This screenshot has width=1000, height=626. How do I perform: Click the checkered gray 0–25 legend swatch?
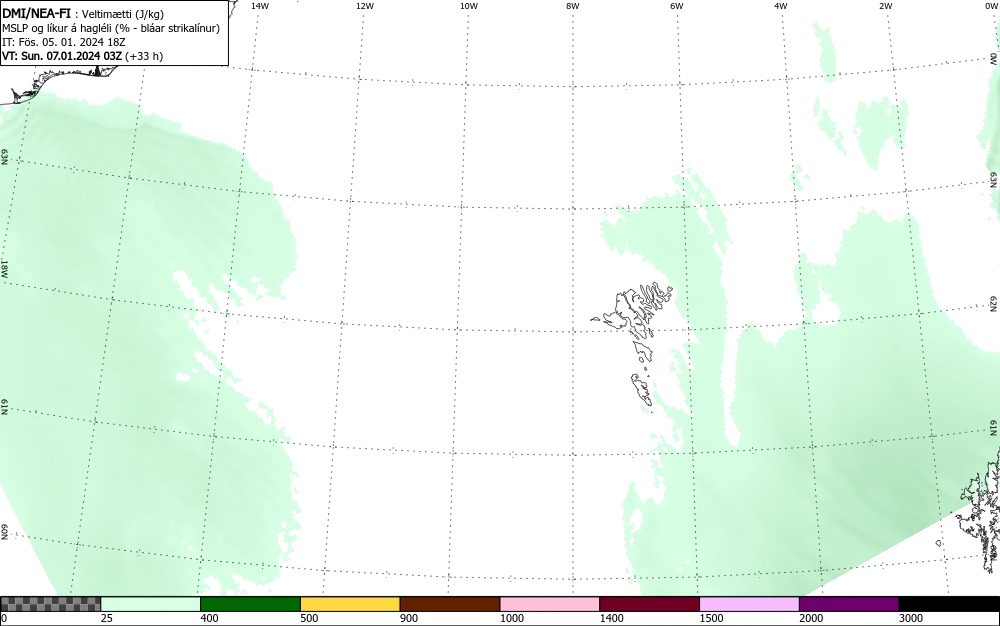[50, 604]
